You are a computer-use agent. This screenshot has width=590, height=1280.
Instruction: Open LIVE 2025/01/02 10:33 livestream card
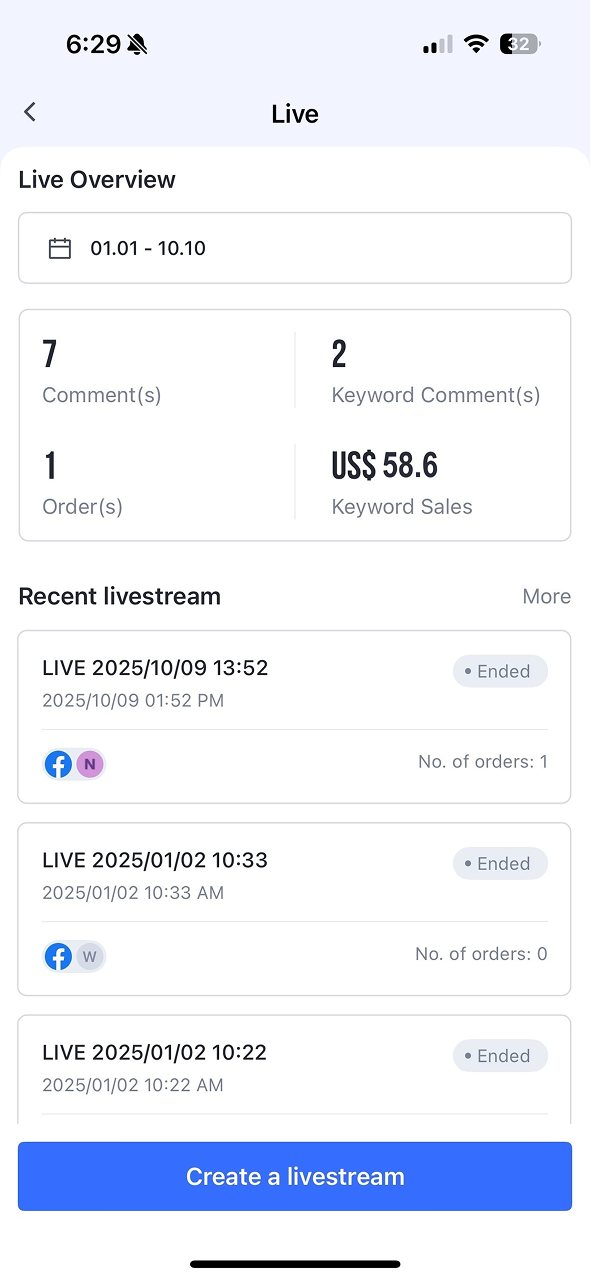pos(295,909)
